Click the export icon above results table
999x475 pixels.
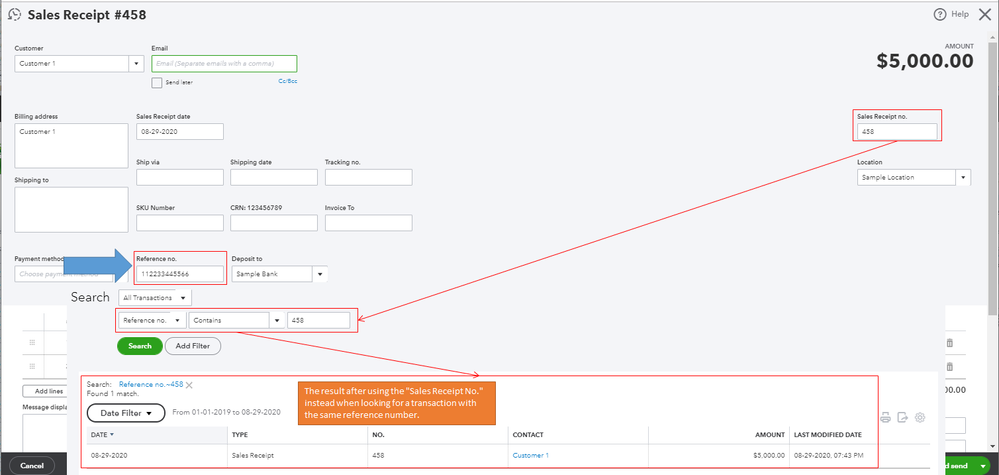point(902,418)
